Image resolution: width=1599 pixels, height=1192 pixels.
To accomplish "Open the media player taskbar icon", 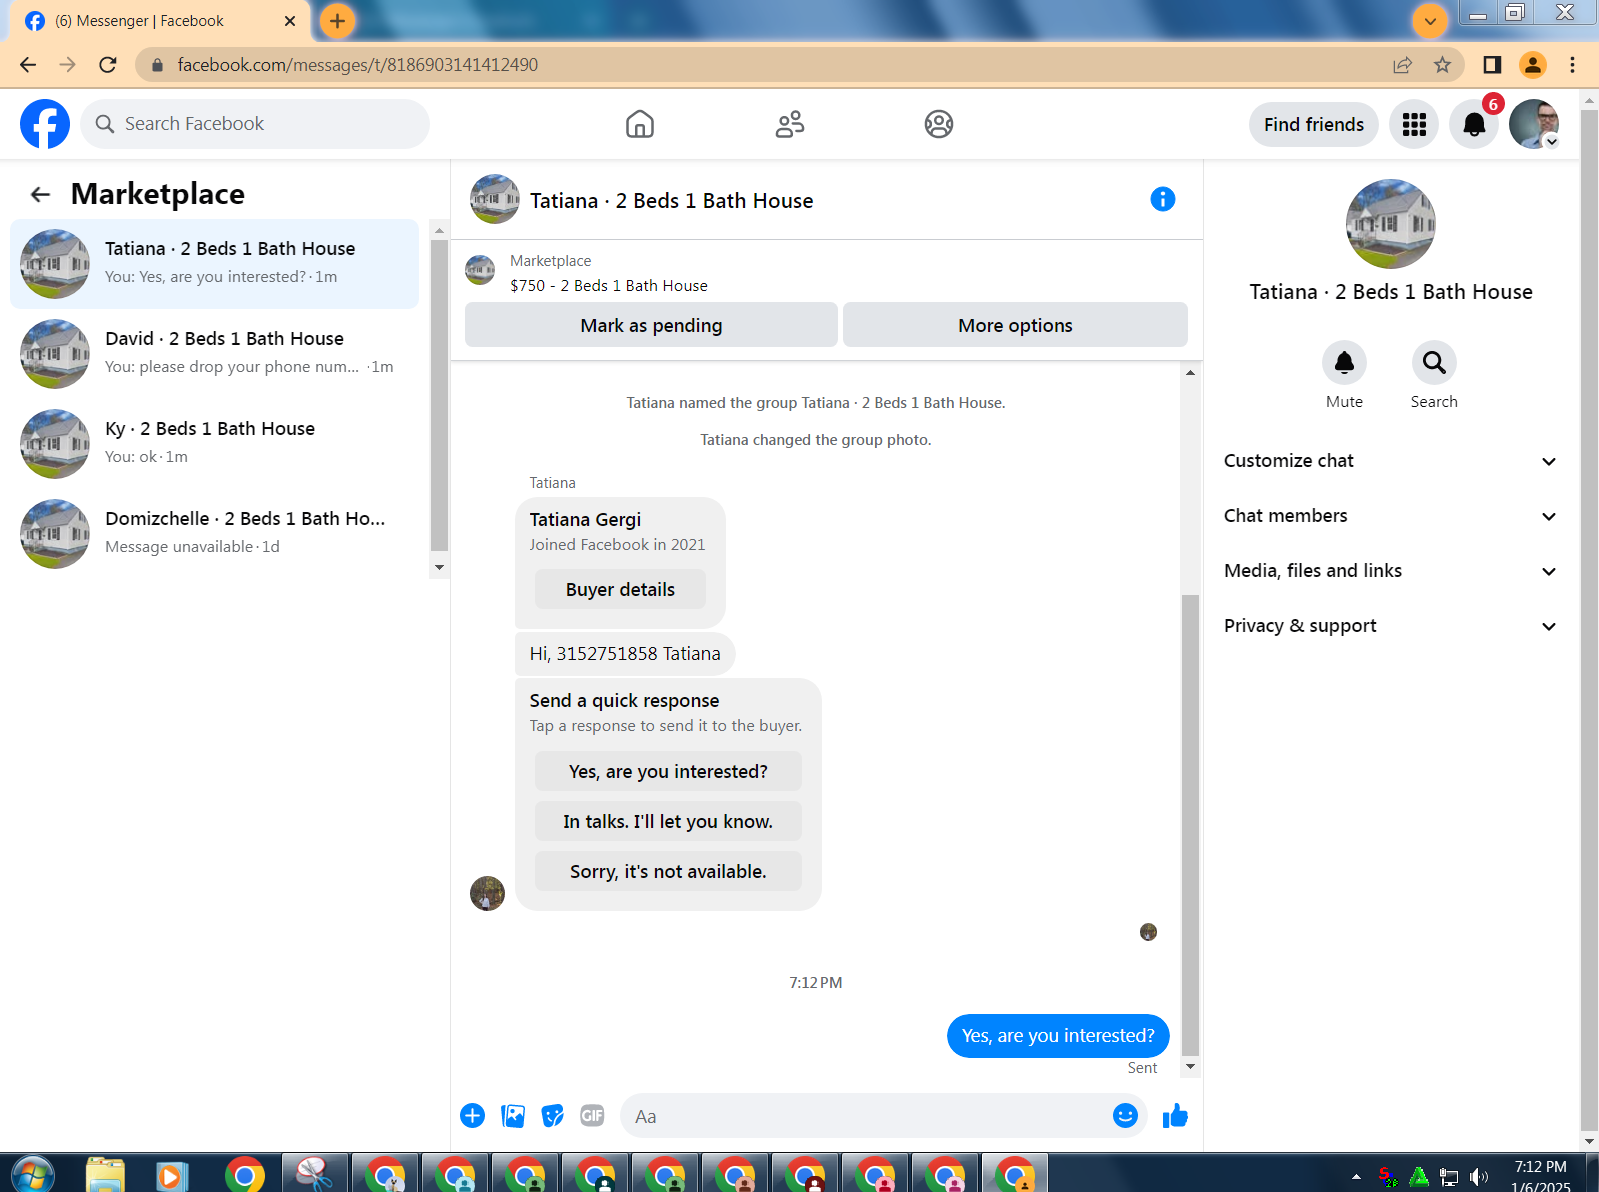I will (x=173, y=1174).
